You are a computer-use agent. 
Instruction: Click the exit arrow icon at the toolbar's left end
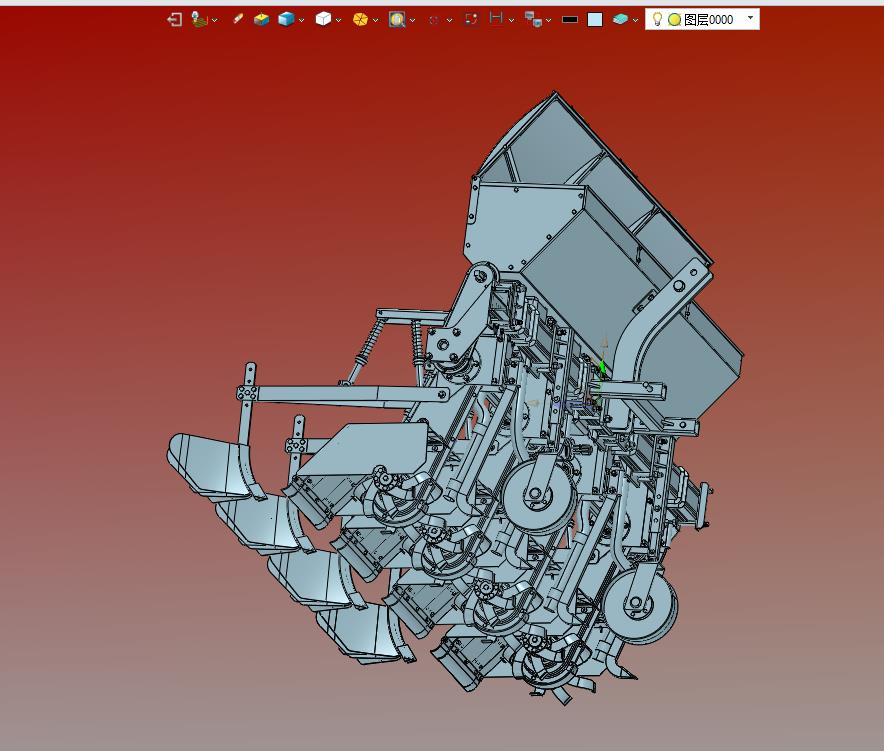coord(174,20)
